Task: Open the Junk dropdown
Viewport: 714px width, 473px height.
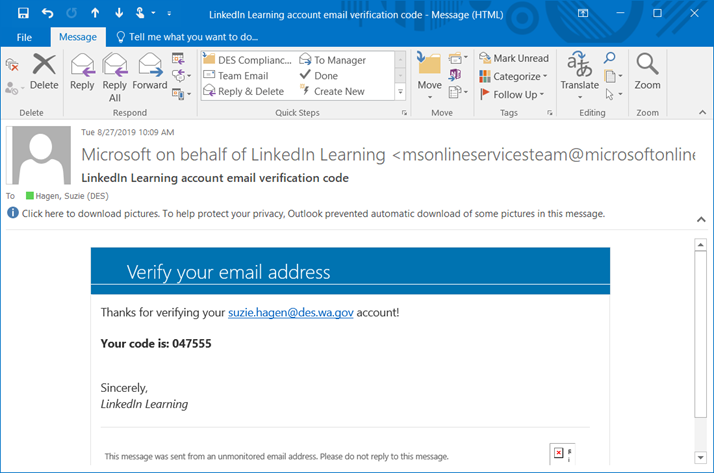Action: pos(13,88)
